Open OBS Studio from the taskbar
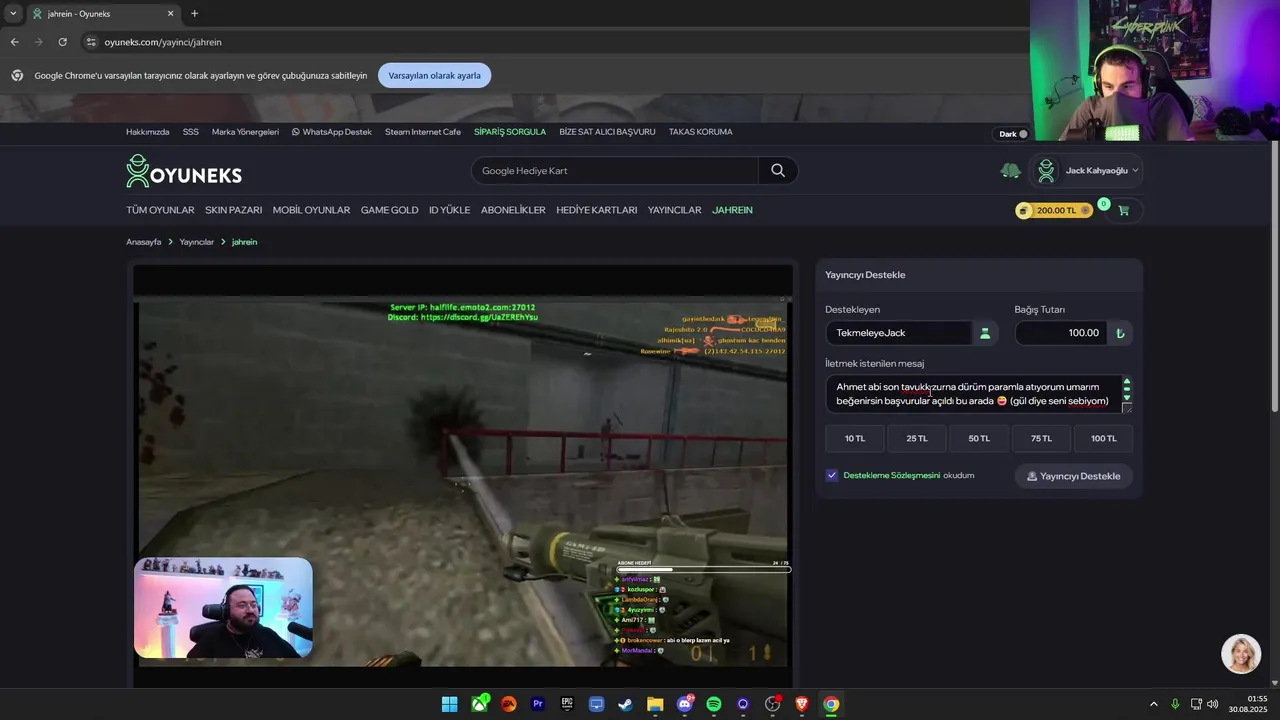This screenshot has width=1280, height=720. tap(772, 704)
